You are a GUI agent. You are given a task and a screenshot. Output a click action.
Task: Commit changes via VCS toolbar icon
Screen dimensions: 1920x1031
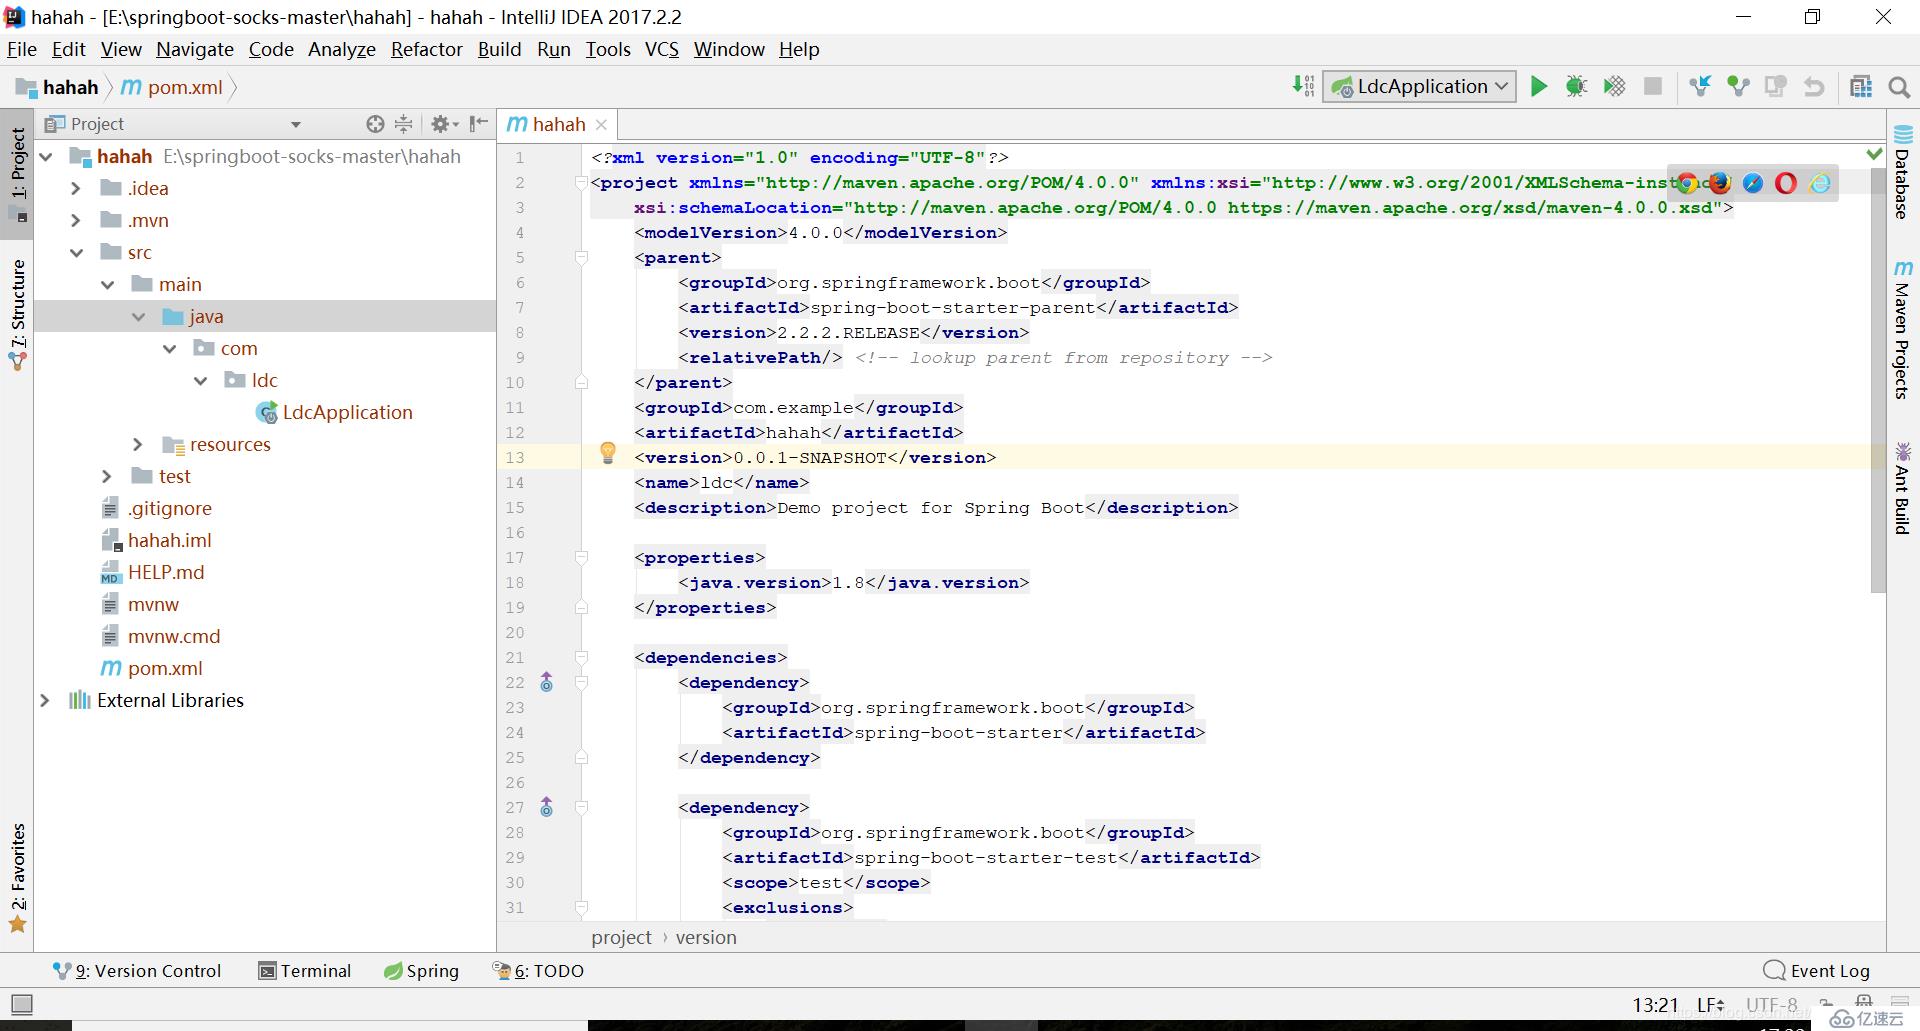[x=1738, y=87]
